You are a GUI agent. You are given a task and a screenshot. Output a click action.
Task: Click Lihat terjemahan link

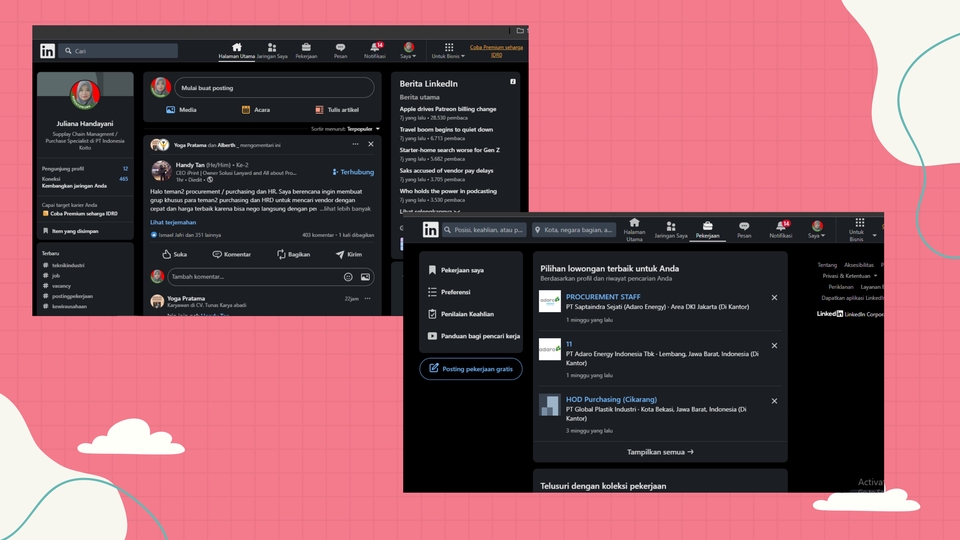[x=173, y=222]
